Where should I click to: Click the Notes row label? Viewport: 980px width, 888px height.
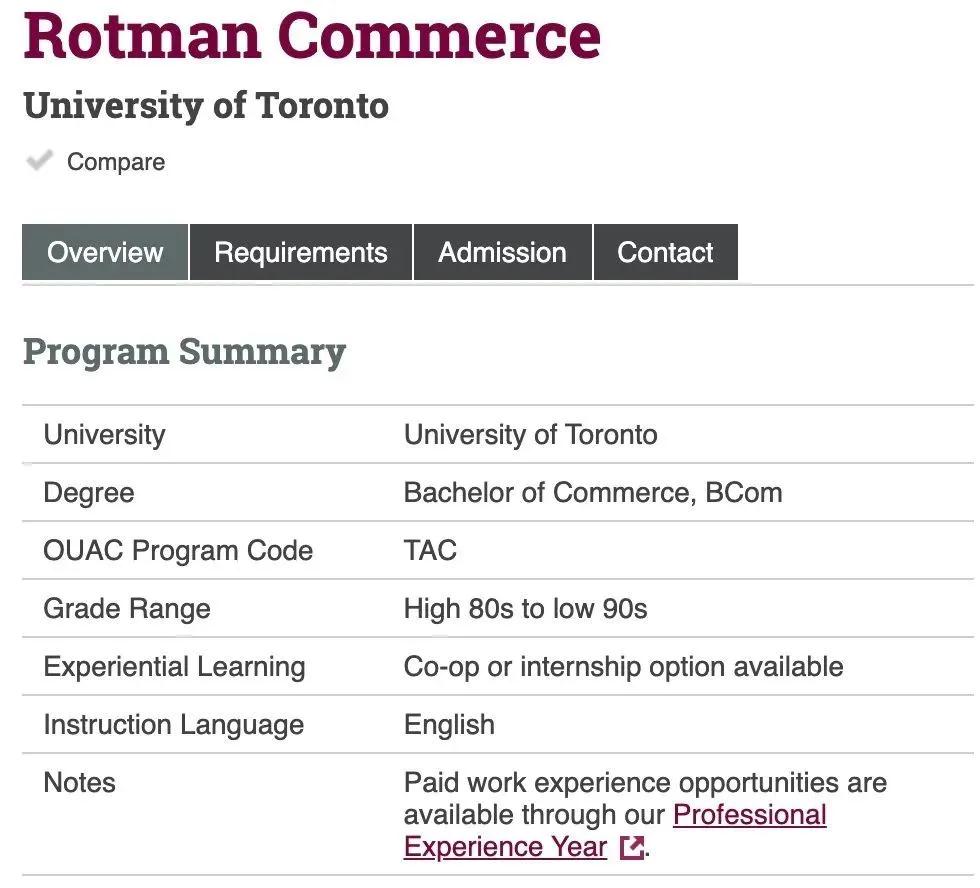pos(80,783)
